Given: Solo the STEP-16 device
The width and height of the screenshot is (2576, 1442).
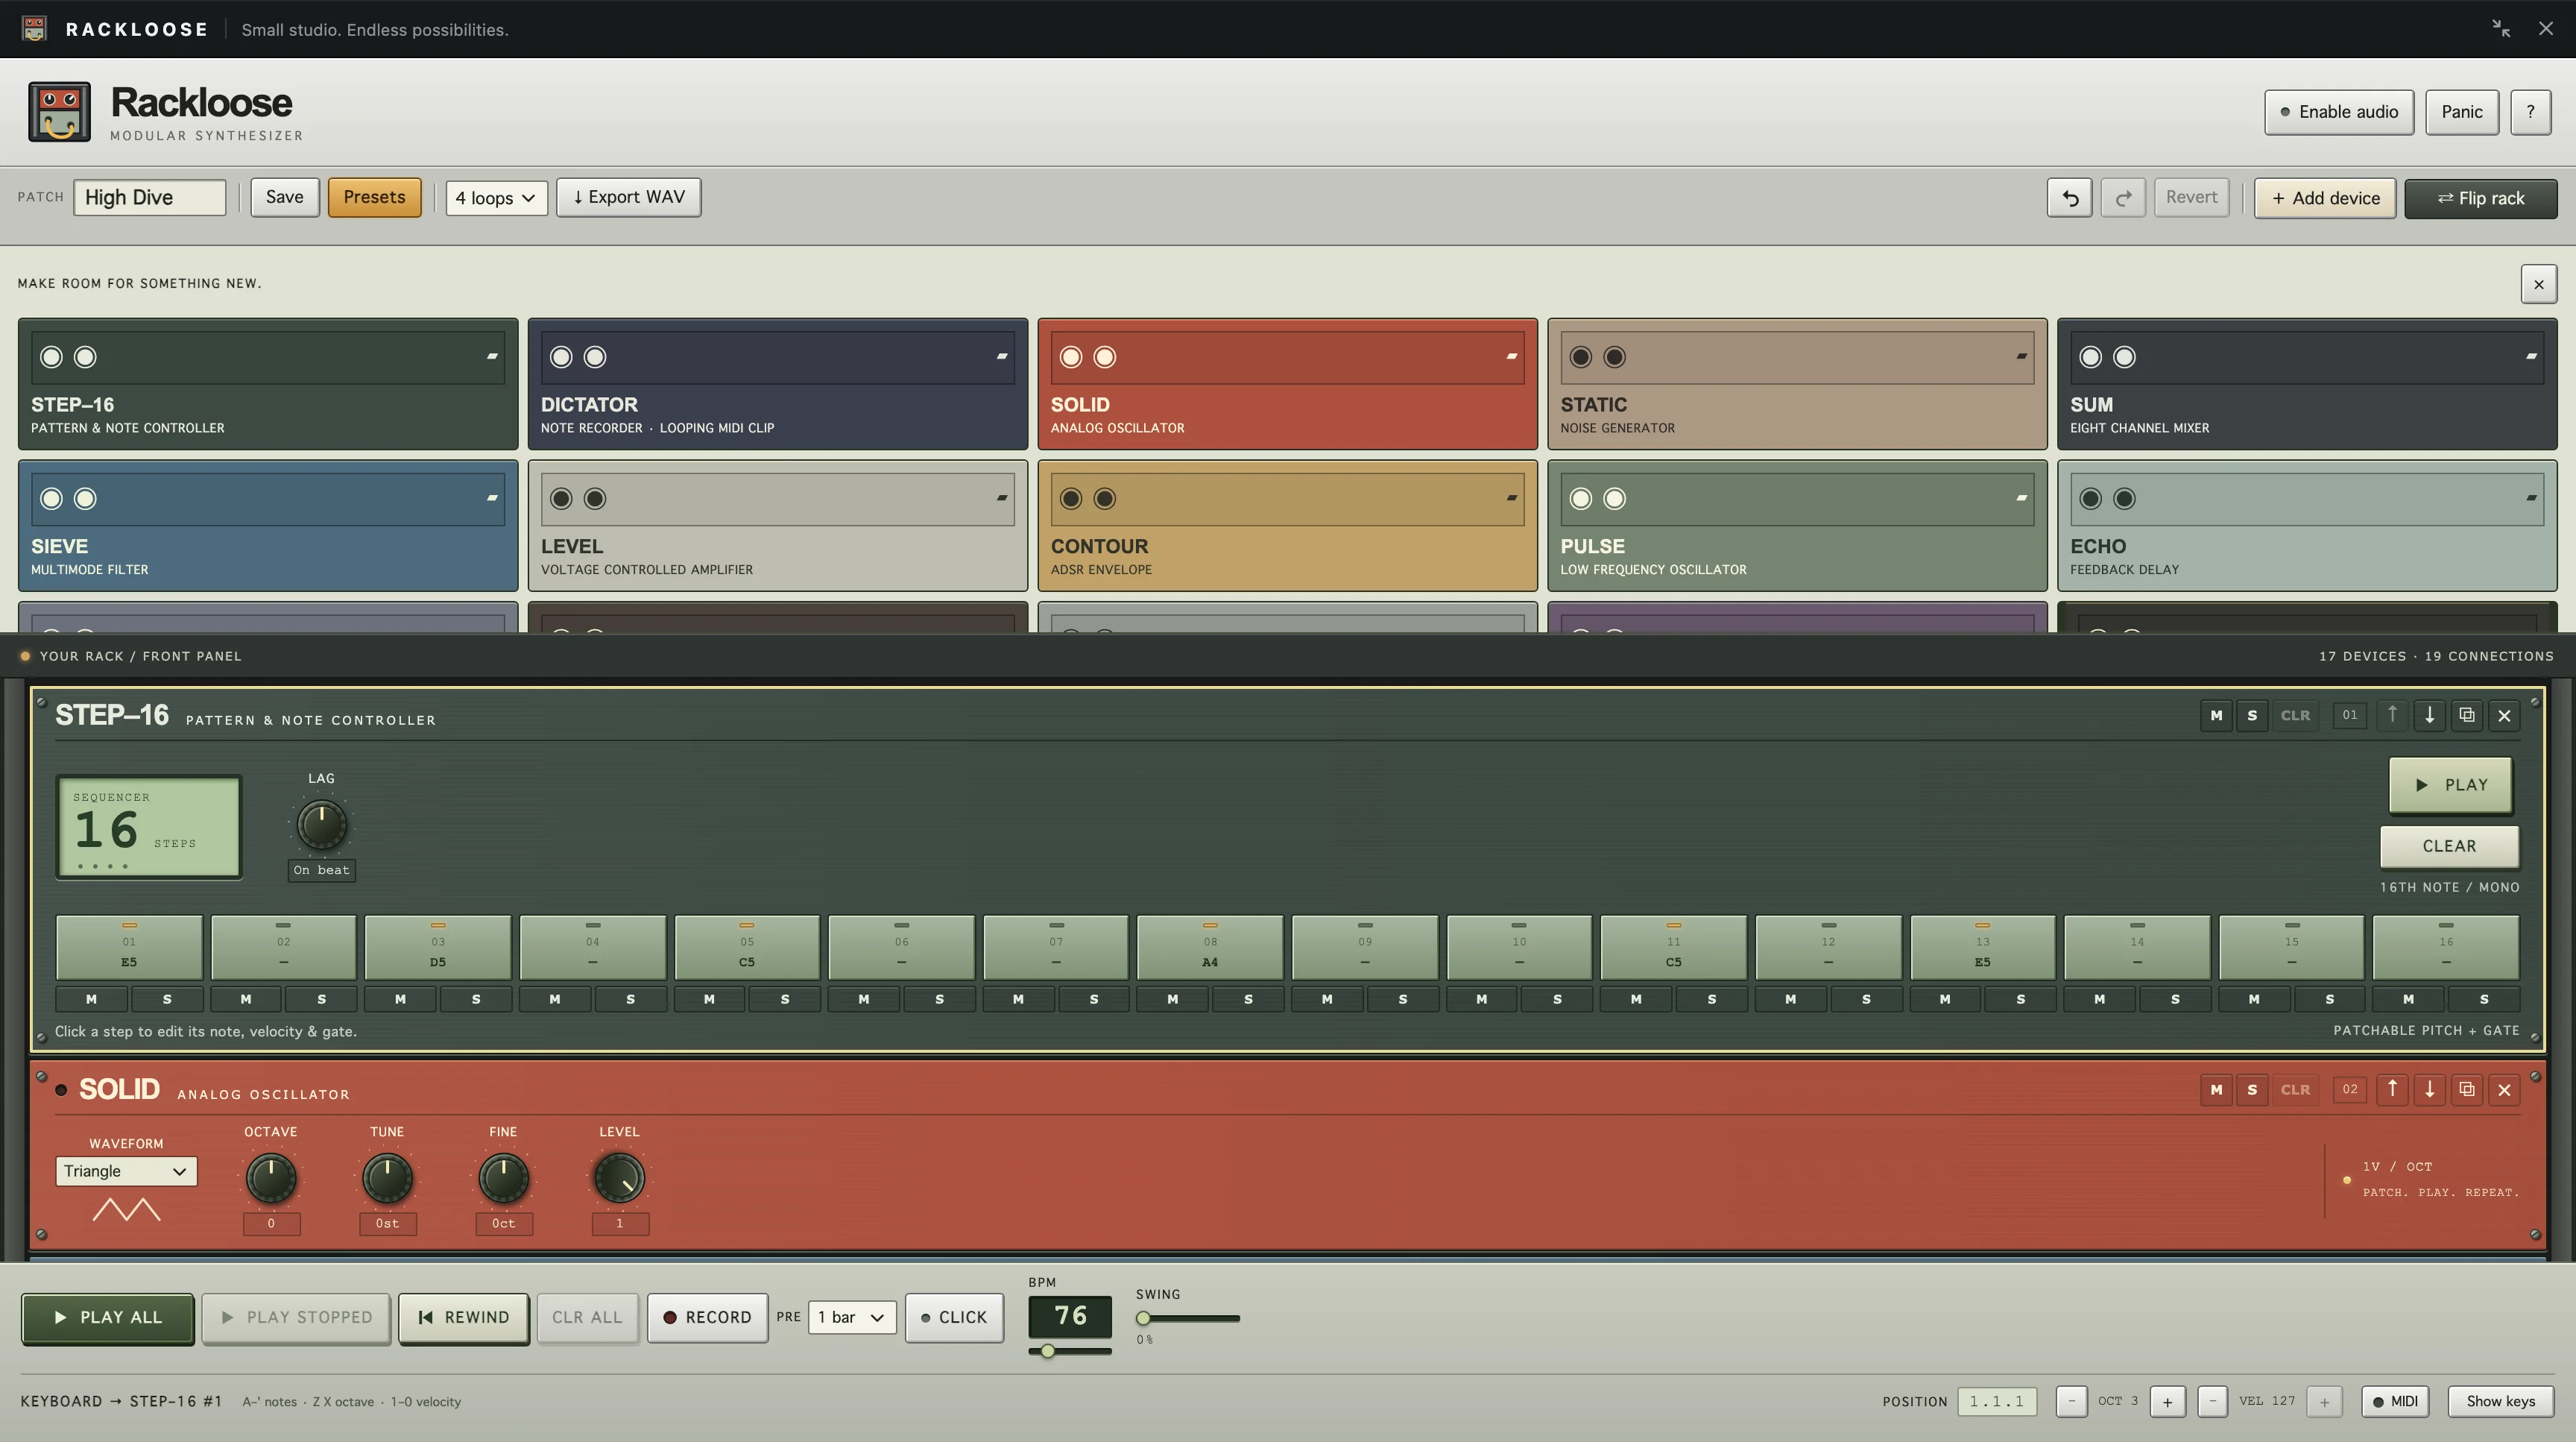Looking at the screenshot, I should (x=2252, y=715).
